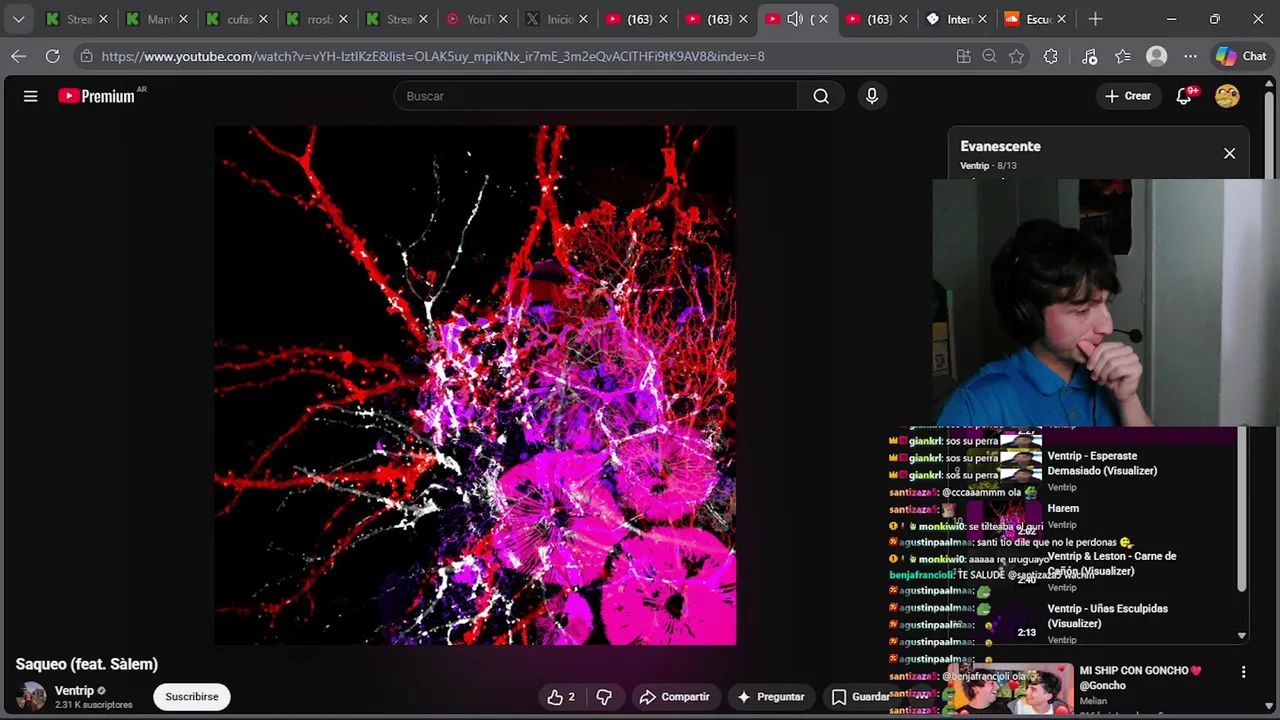
Task: Select the Saqueo (feat. Sàlem) title text
Action: 87,664
